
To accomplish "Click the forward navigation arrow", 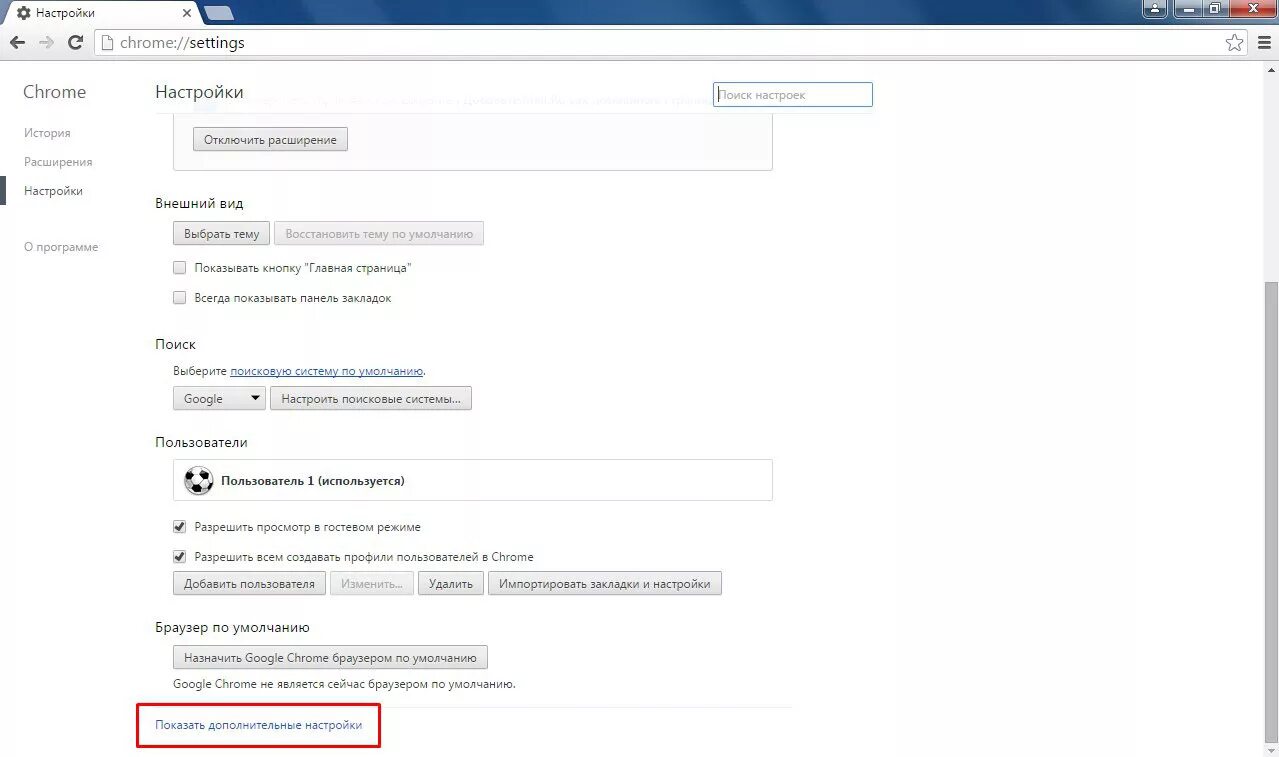I will pos(46,43).
